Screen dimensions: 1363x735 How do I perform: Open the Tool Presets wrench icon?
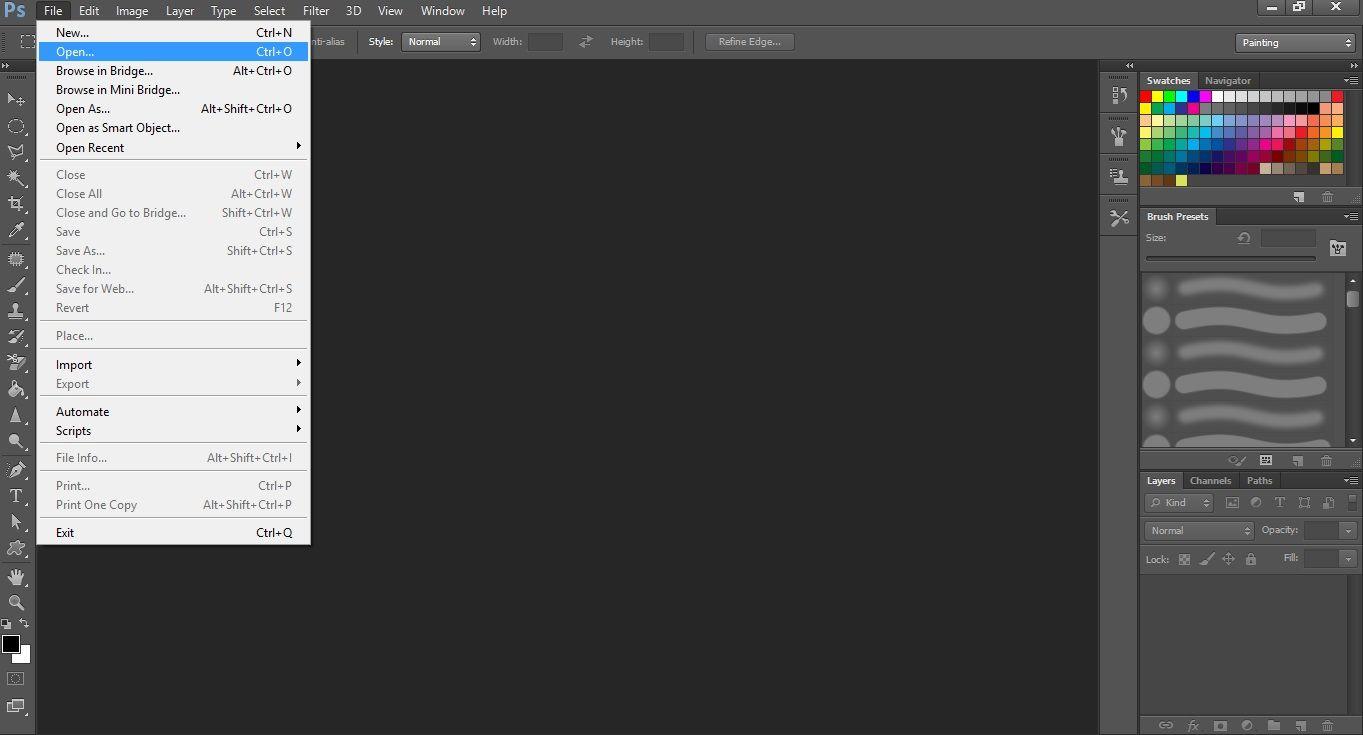click(x=1119, y=218)
